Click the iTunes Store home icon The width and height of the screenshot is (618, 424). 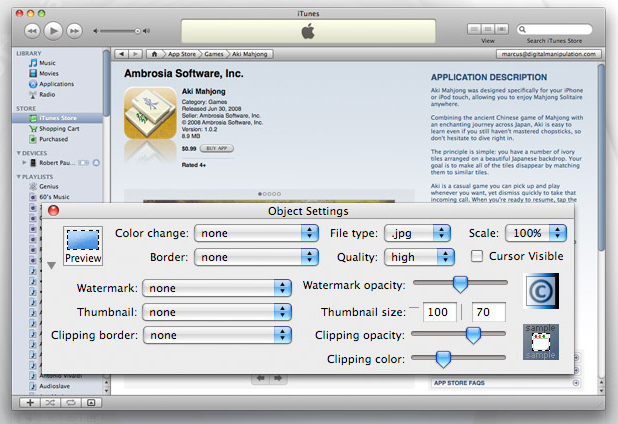pos(154,54)
